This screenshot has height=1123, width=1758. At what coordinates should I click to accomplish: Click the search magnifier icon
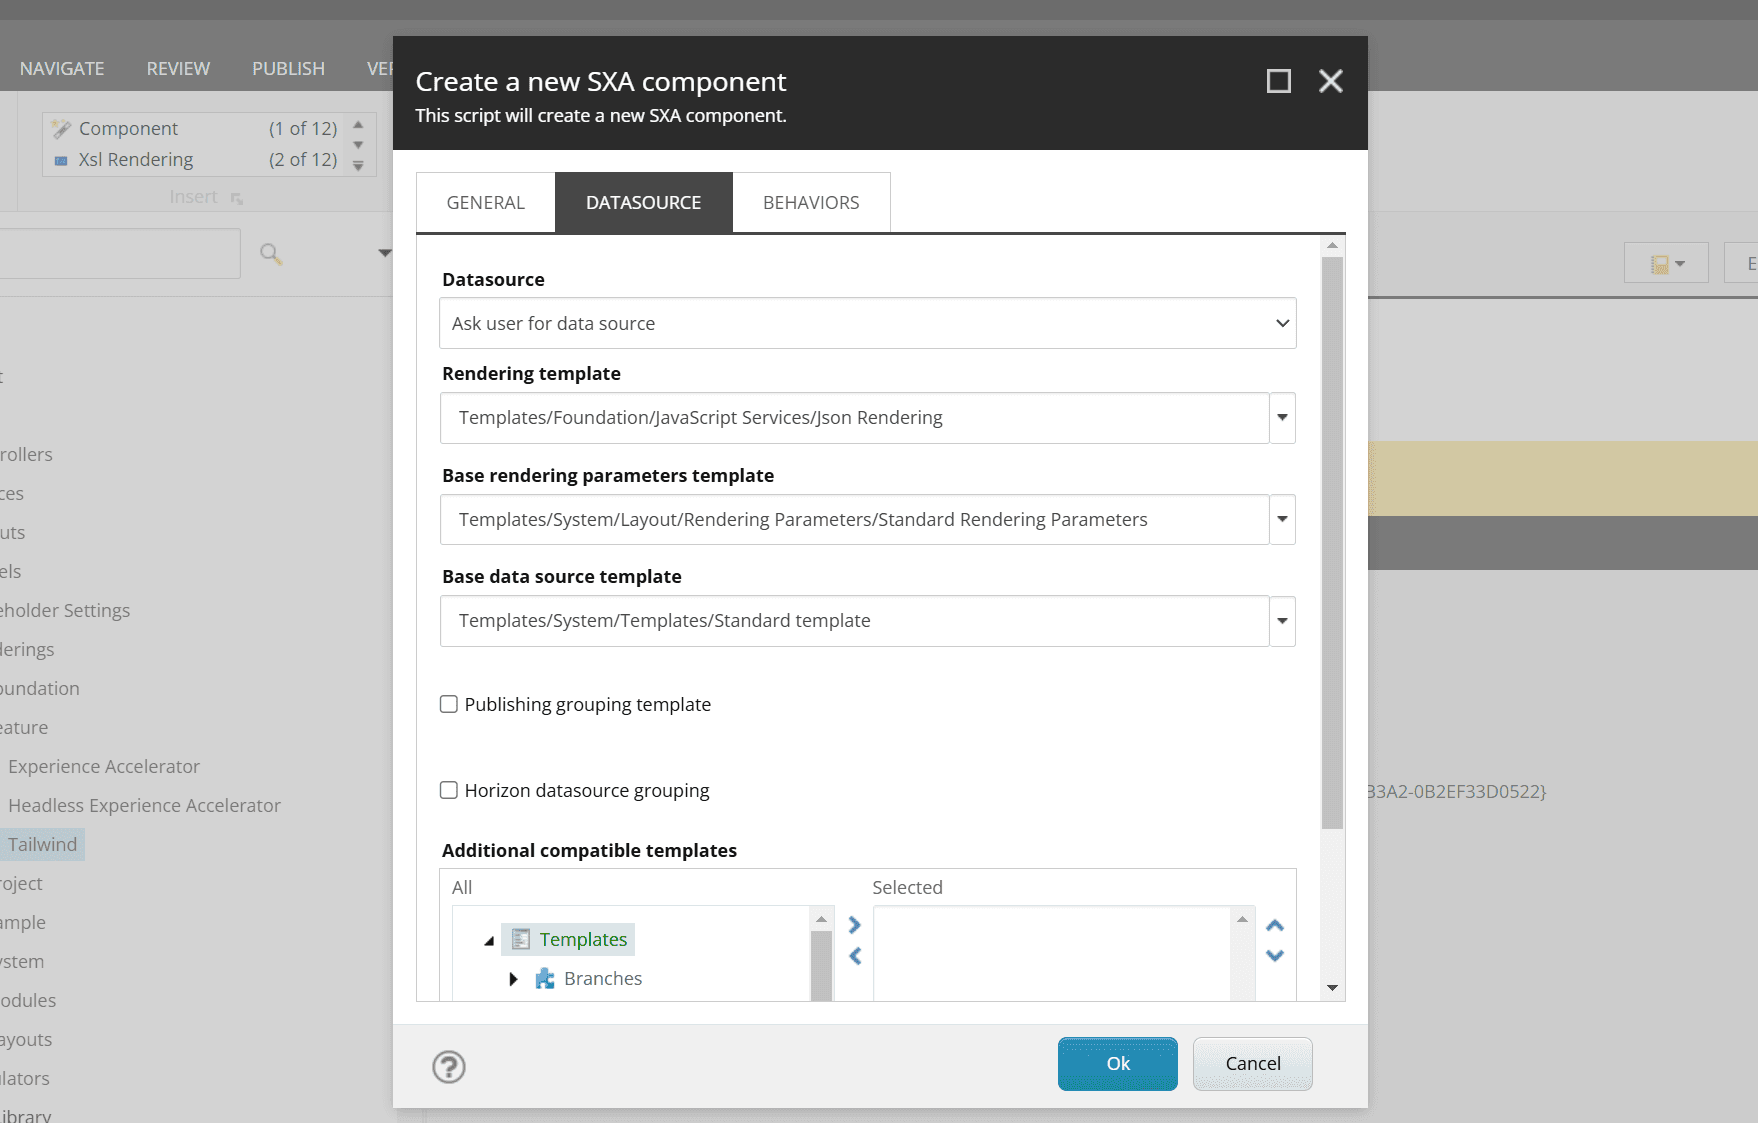coord(270,254)
